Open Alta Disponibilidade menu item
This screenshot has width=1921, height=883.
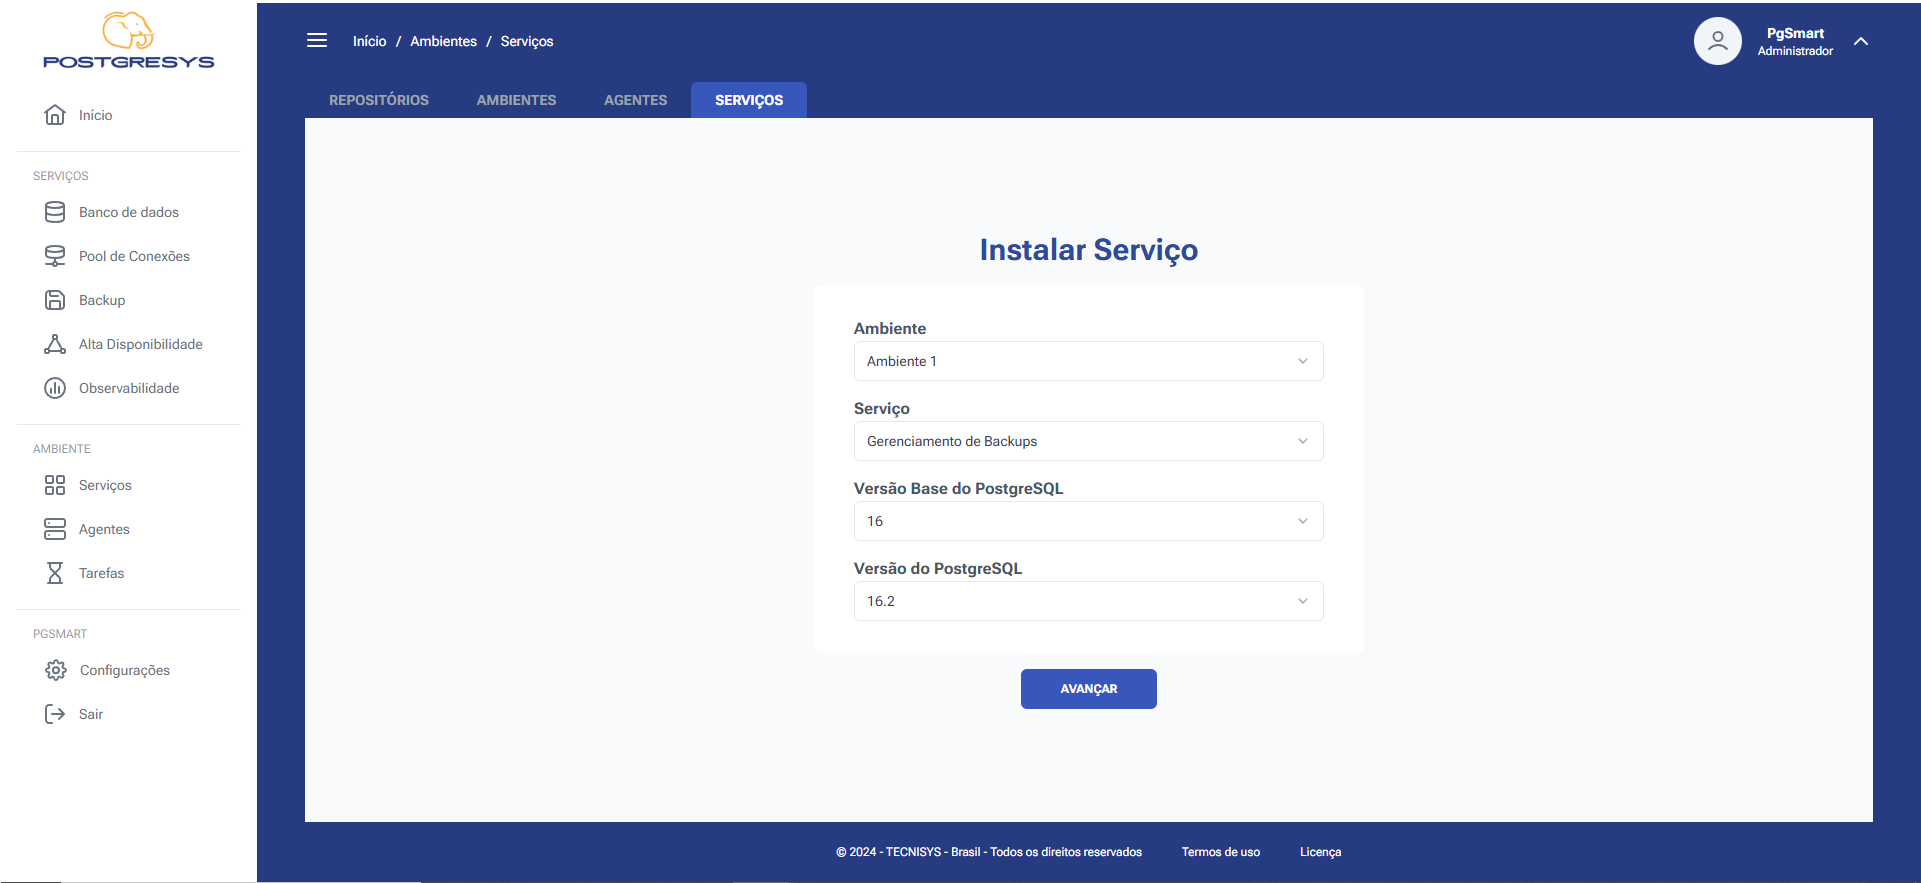click(140, 344)
